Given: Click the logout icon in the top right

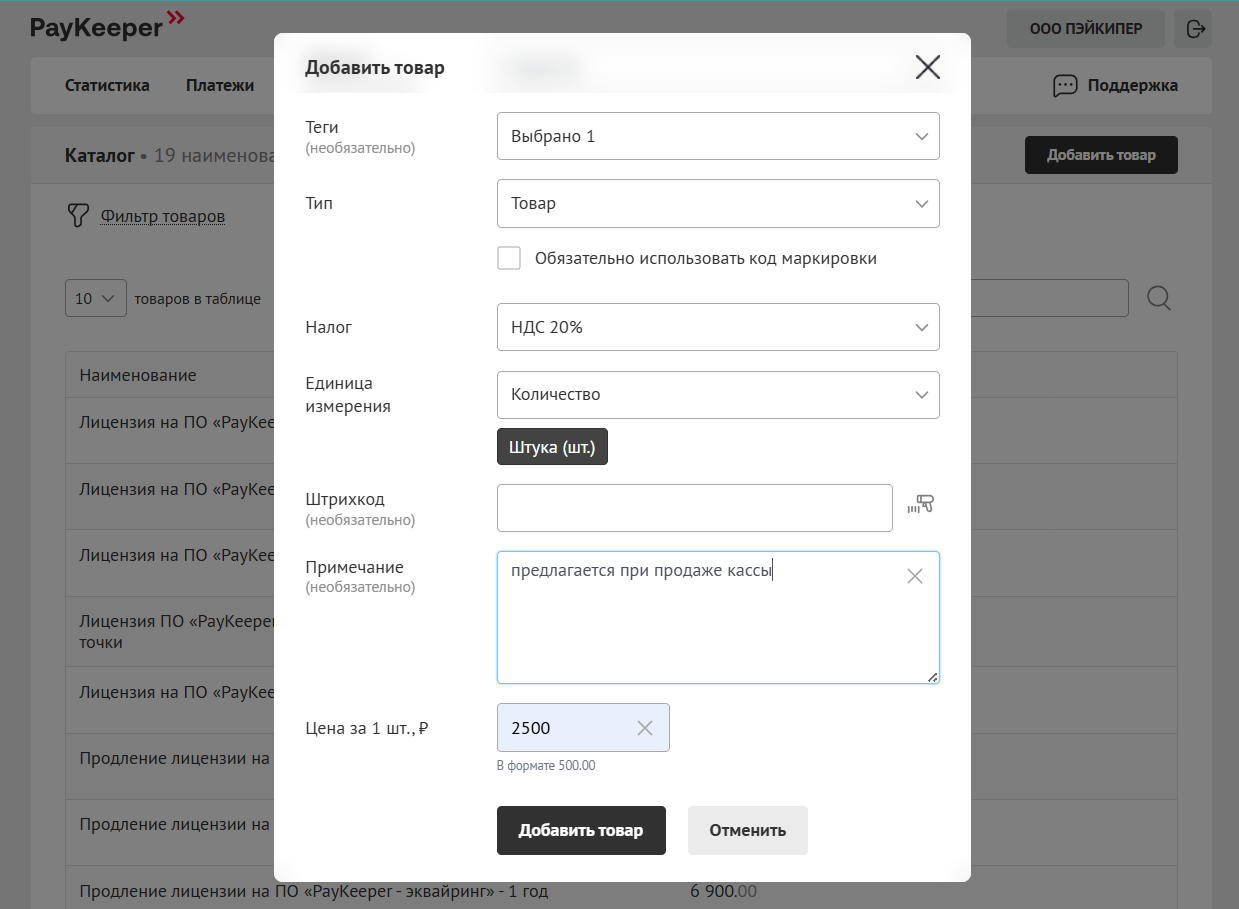Looking at the screenshot, I should click(1195, 29).
